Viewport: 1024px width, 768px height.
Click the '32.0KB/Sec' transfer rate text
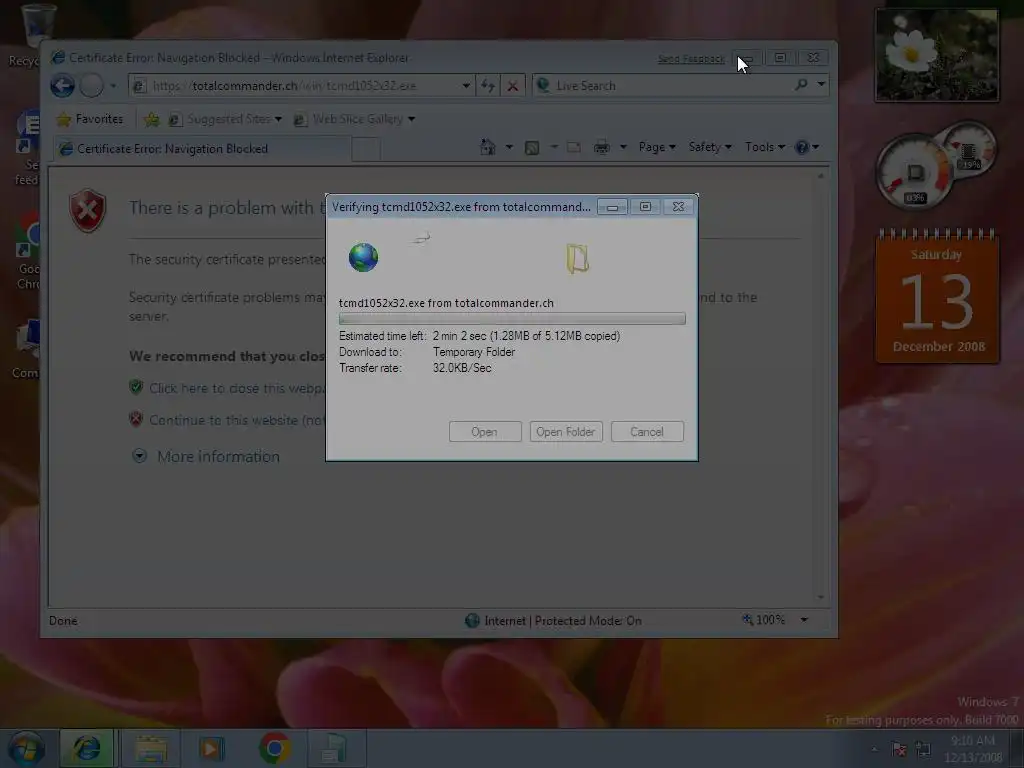(x=462, y=368)
